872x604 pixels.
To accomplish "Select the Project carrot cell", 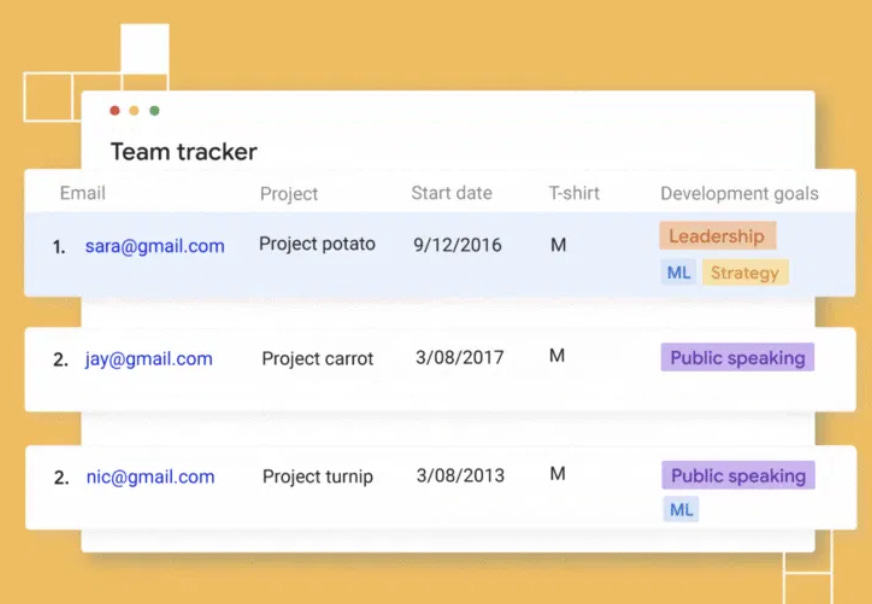I will tap(317, 358).
